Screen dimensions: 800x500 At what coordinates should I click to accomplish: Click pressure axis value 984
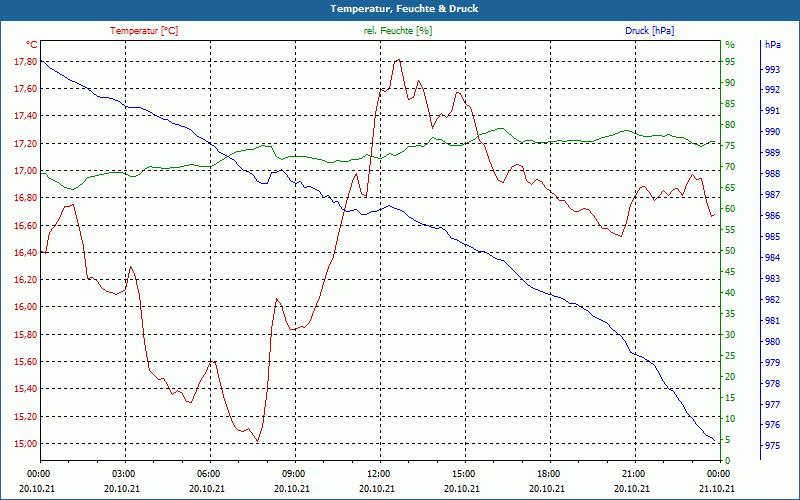click(x=772, y=258)
